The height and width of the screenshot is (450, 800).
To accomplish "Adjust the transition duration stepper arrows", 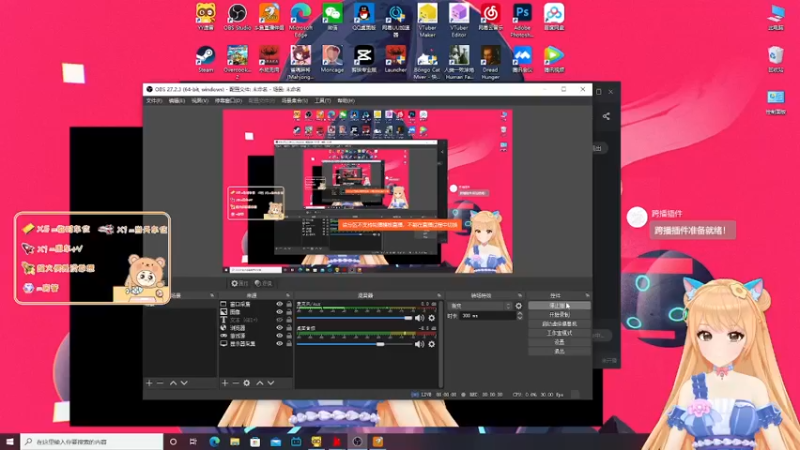I will coord(519,316).
